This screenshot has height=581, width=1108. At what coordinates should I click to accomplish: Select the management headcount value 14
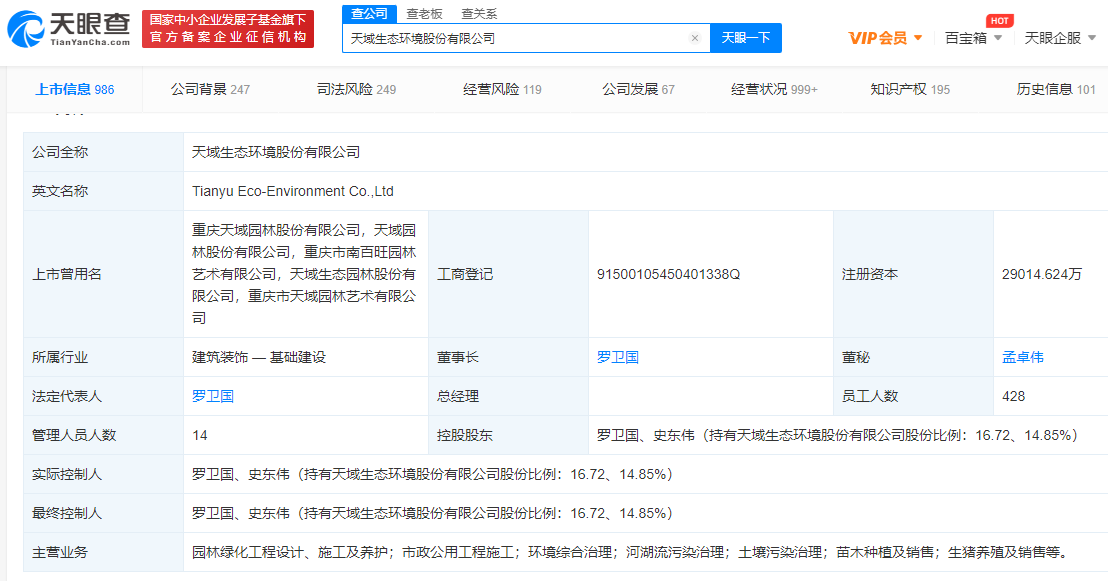pos(200,435)
